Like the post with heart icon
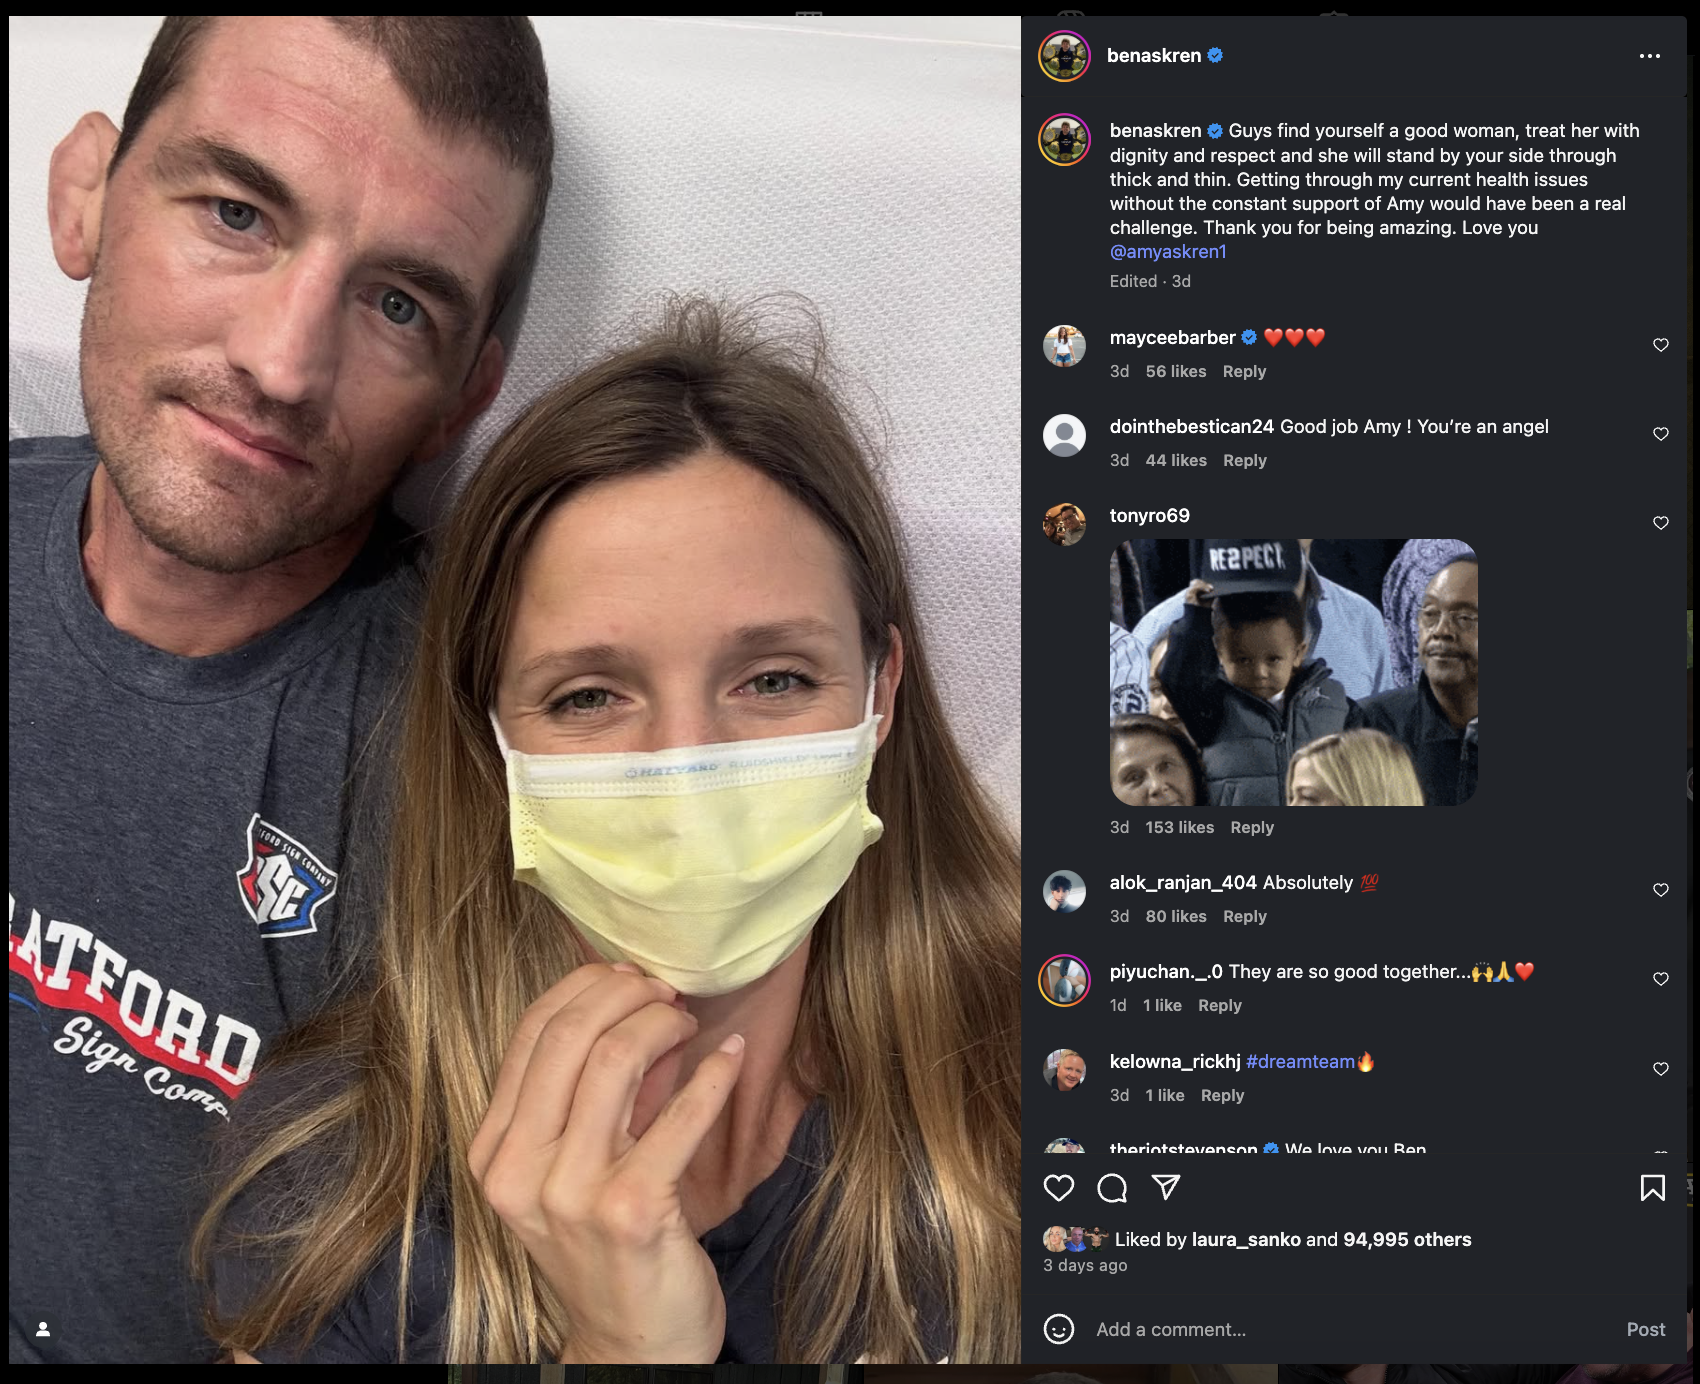Viewport: 1700px width, 1384px height. click(x=1058, y=1188)
